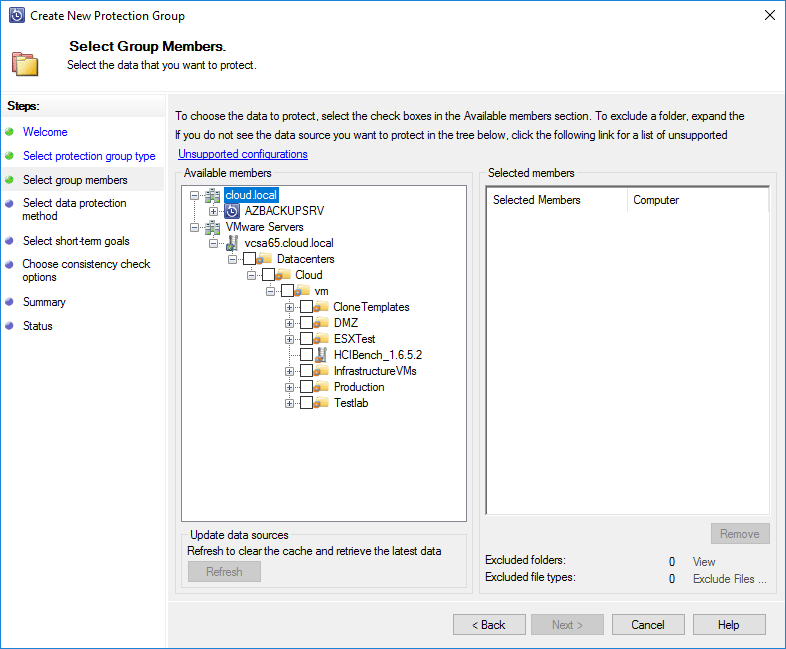The height and width of the screenshot is (649, 786).
Task: Click the ESXTest folder icon
Action: point(321,339)
